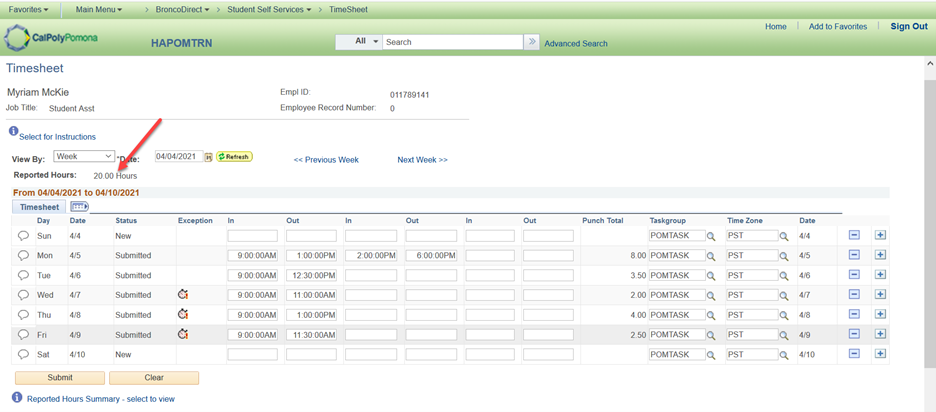This screenshot has height=412, width=936.
Task: Click the info icon beside Select for Instructions
Action: tap(13, 132)
